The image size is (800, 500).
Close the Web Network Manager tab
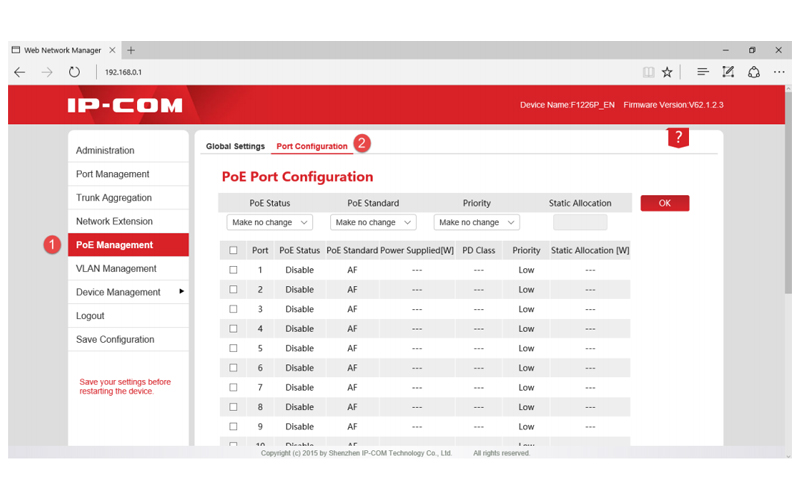point(112,50)
